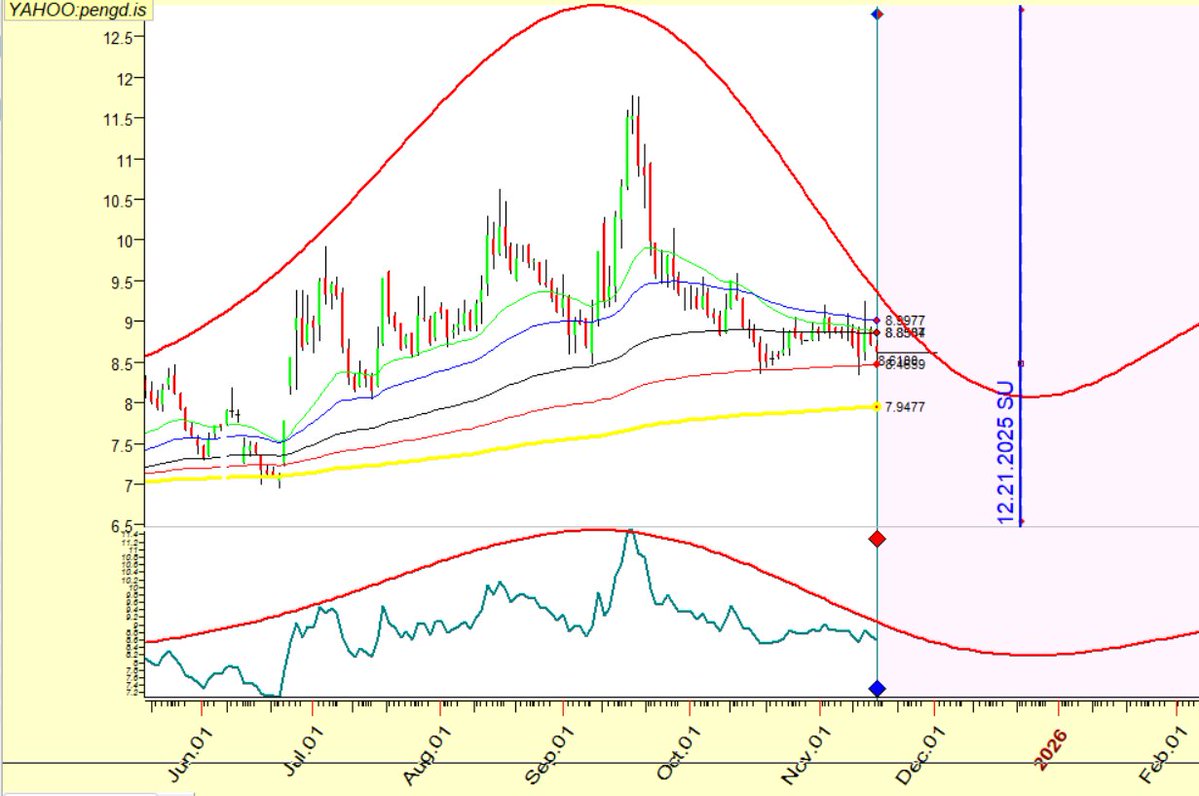The height and width of the screenshot is (796, 1199).
Task: Click the 12.5 price axis label
Action: click(119, 37)
